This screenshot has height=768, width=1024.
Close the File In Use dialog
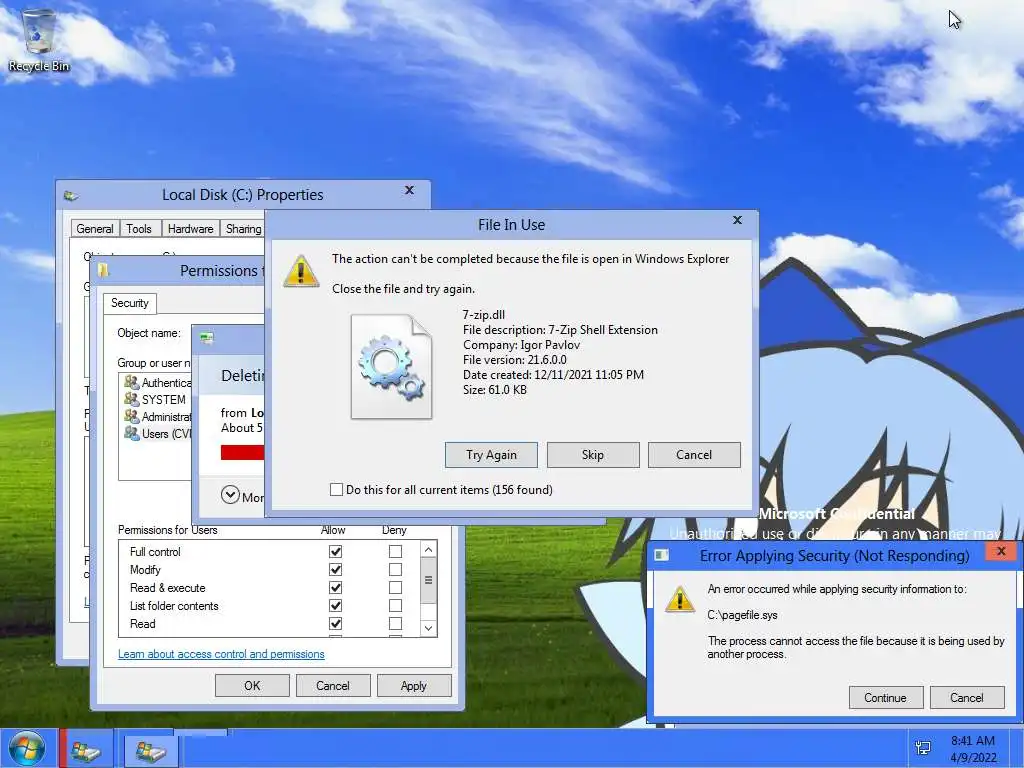click(737, 220)
